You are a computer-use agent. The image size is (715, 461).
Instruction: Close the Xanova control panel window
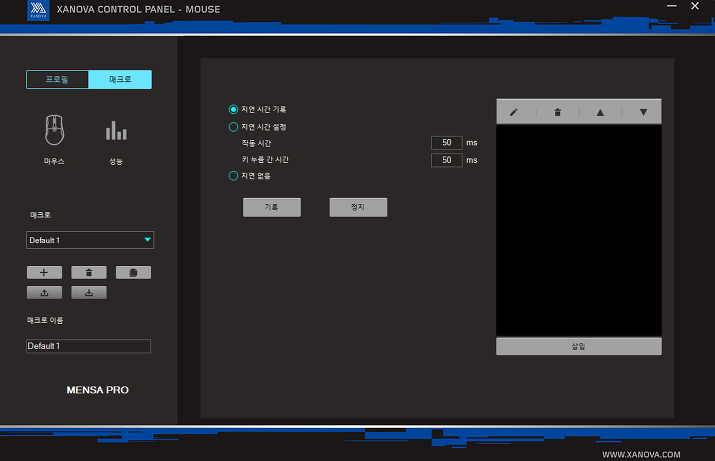[695, 6]
